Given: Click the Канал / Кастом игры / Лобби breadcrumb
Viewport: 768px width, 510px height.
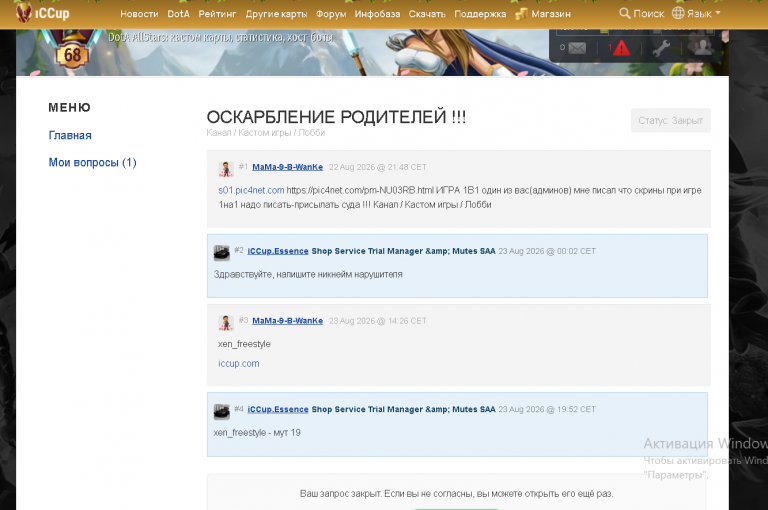Looking at the screenshot, I should pyautogui.click(x=265, y=133).
